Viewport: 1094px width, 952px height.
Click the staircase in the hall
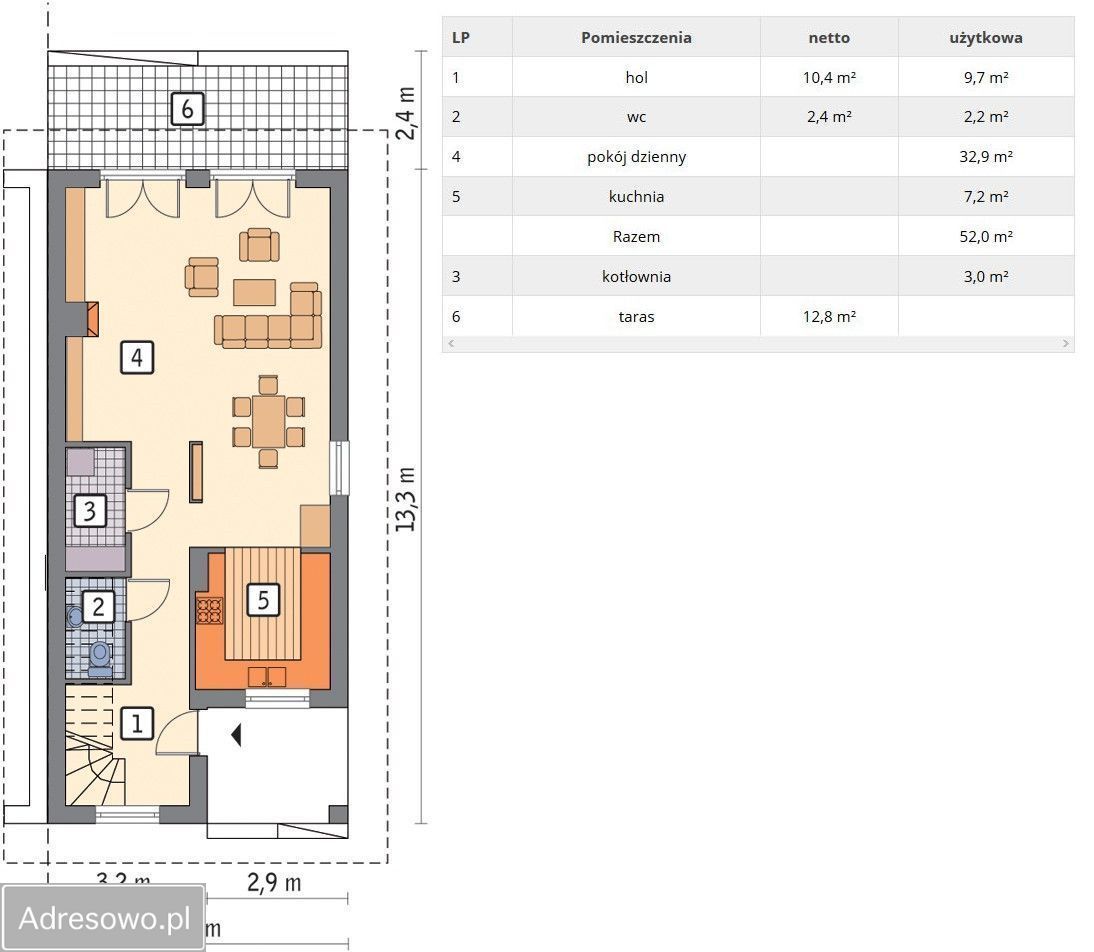pyautogui.click(x=96, y=745)
